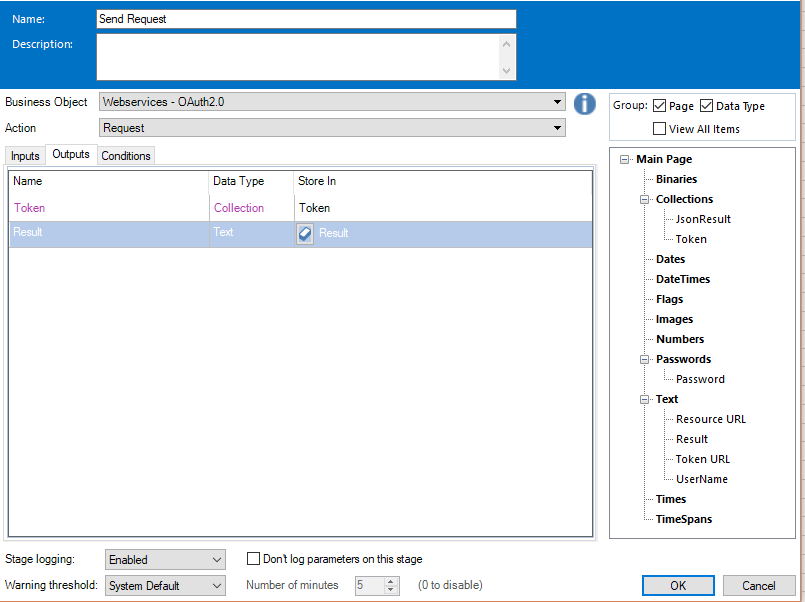
Task: Click the Description scrollbar up arrow
Action: [x=507, y=44]
